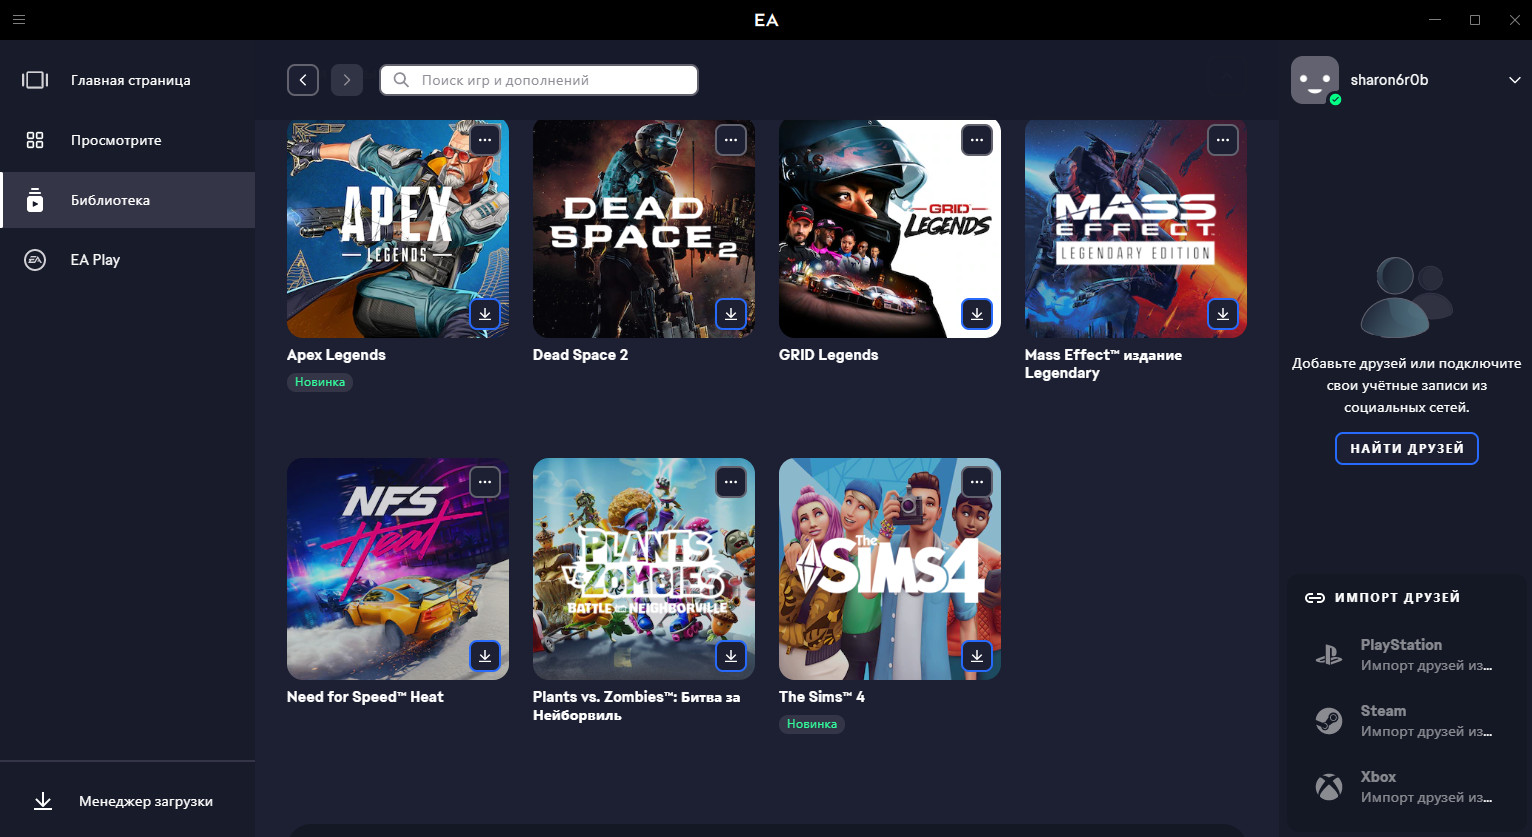Download Need for Speed Heat via icon

click(485, 656)
